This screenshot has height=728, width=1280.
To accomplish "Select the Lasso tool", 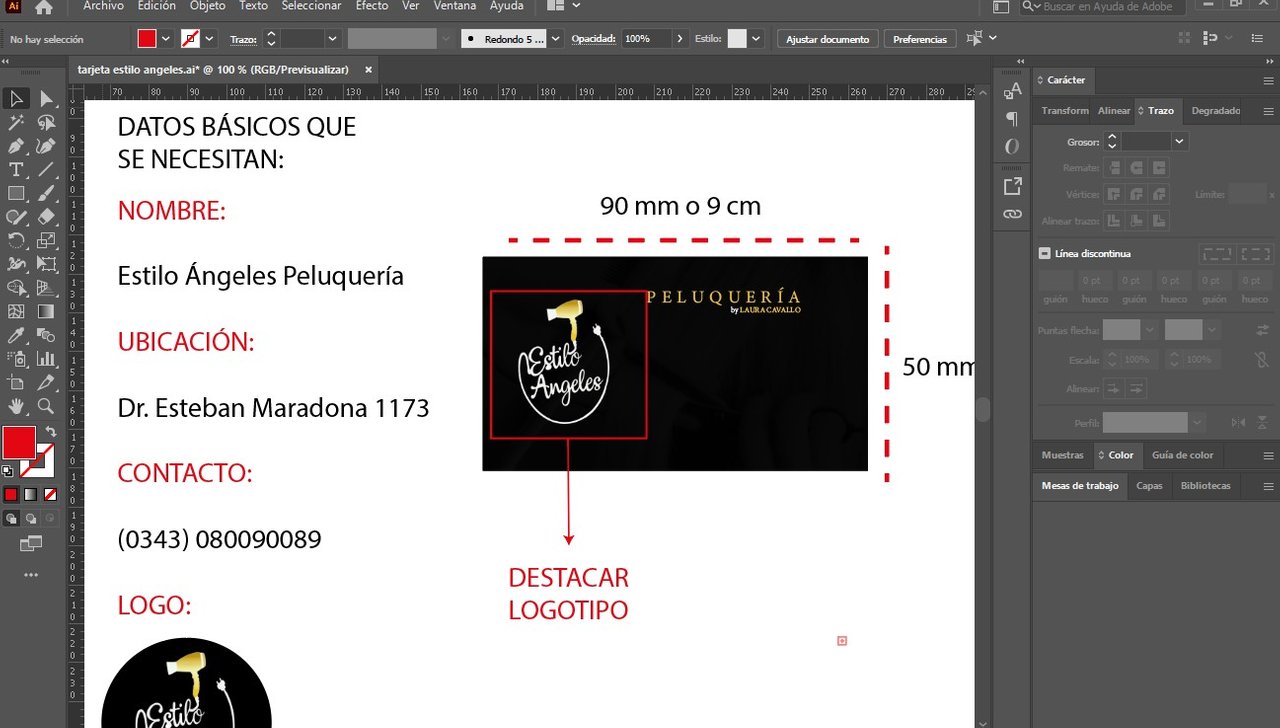I will pyautogui.click(x=46, y=122).
